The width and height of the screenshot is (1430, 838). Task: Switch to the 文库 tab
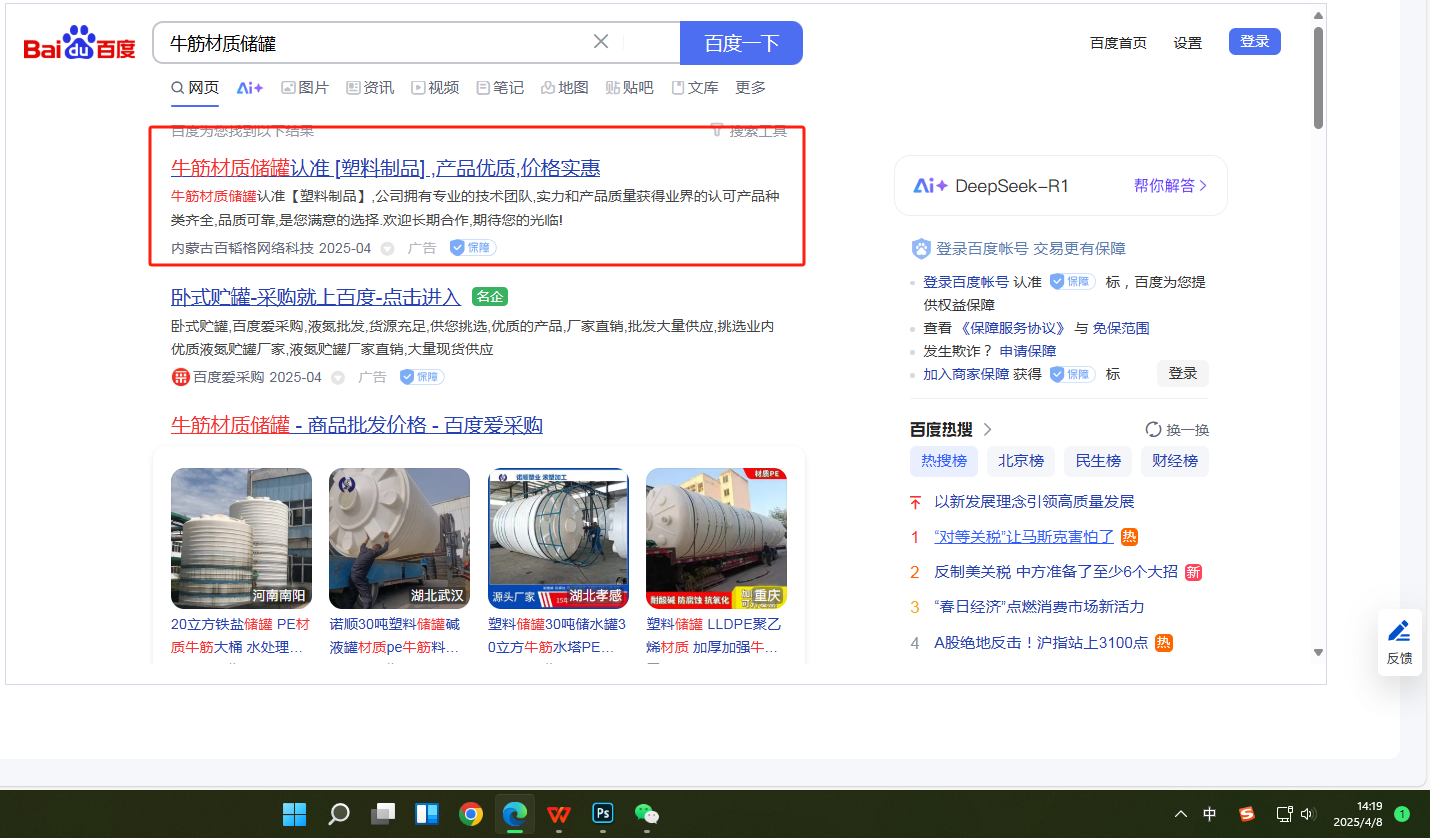695,88
